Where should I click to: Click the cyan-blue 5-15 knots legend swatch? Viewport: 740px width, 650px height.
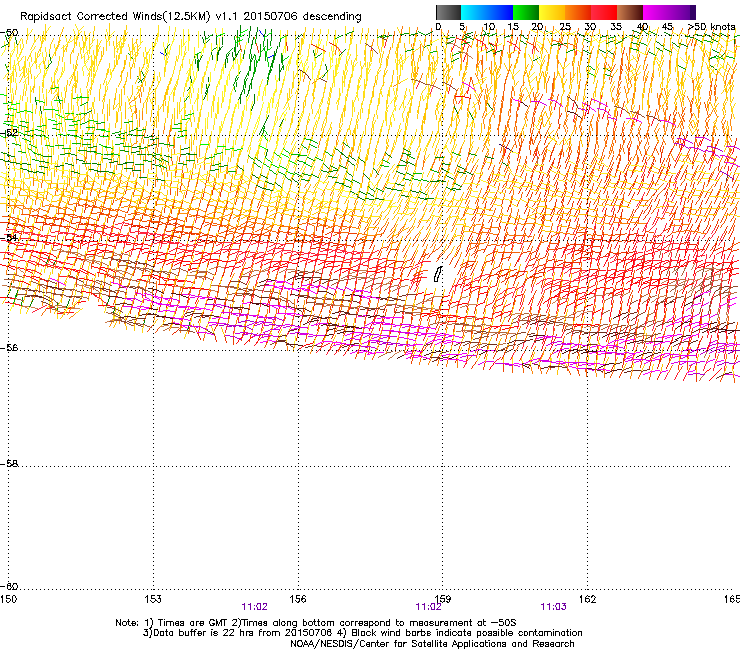point(487,12)
